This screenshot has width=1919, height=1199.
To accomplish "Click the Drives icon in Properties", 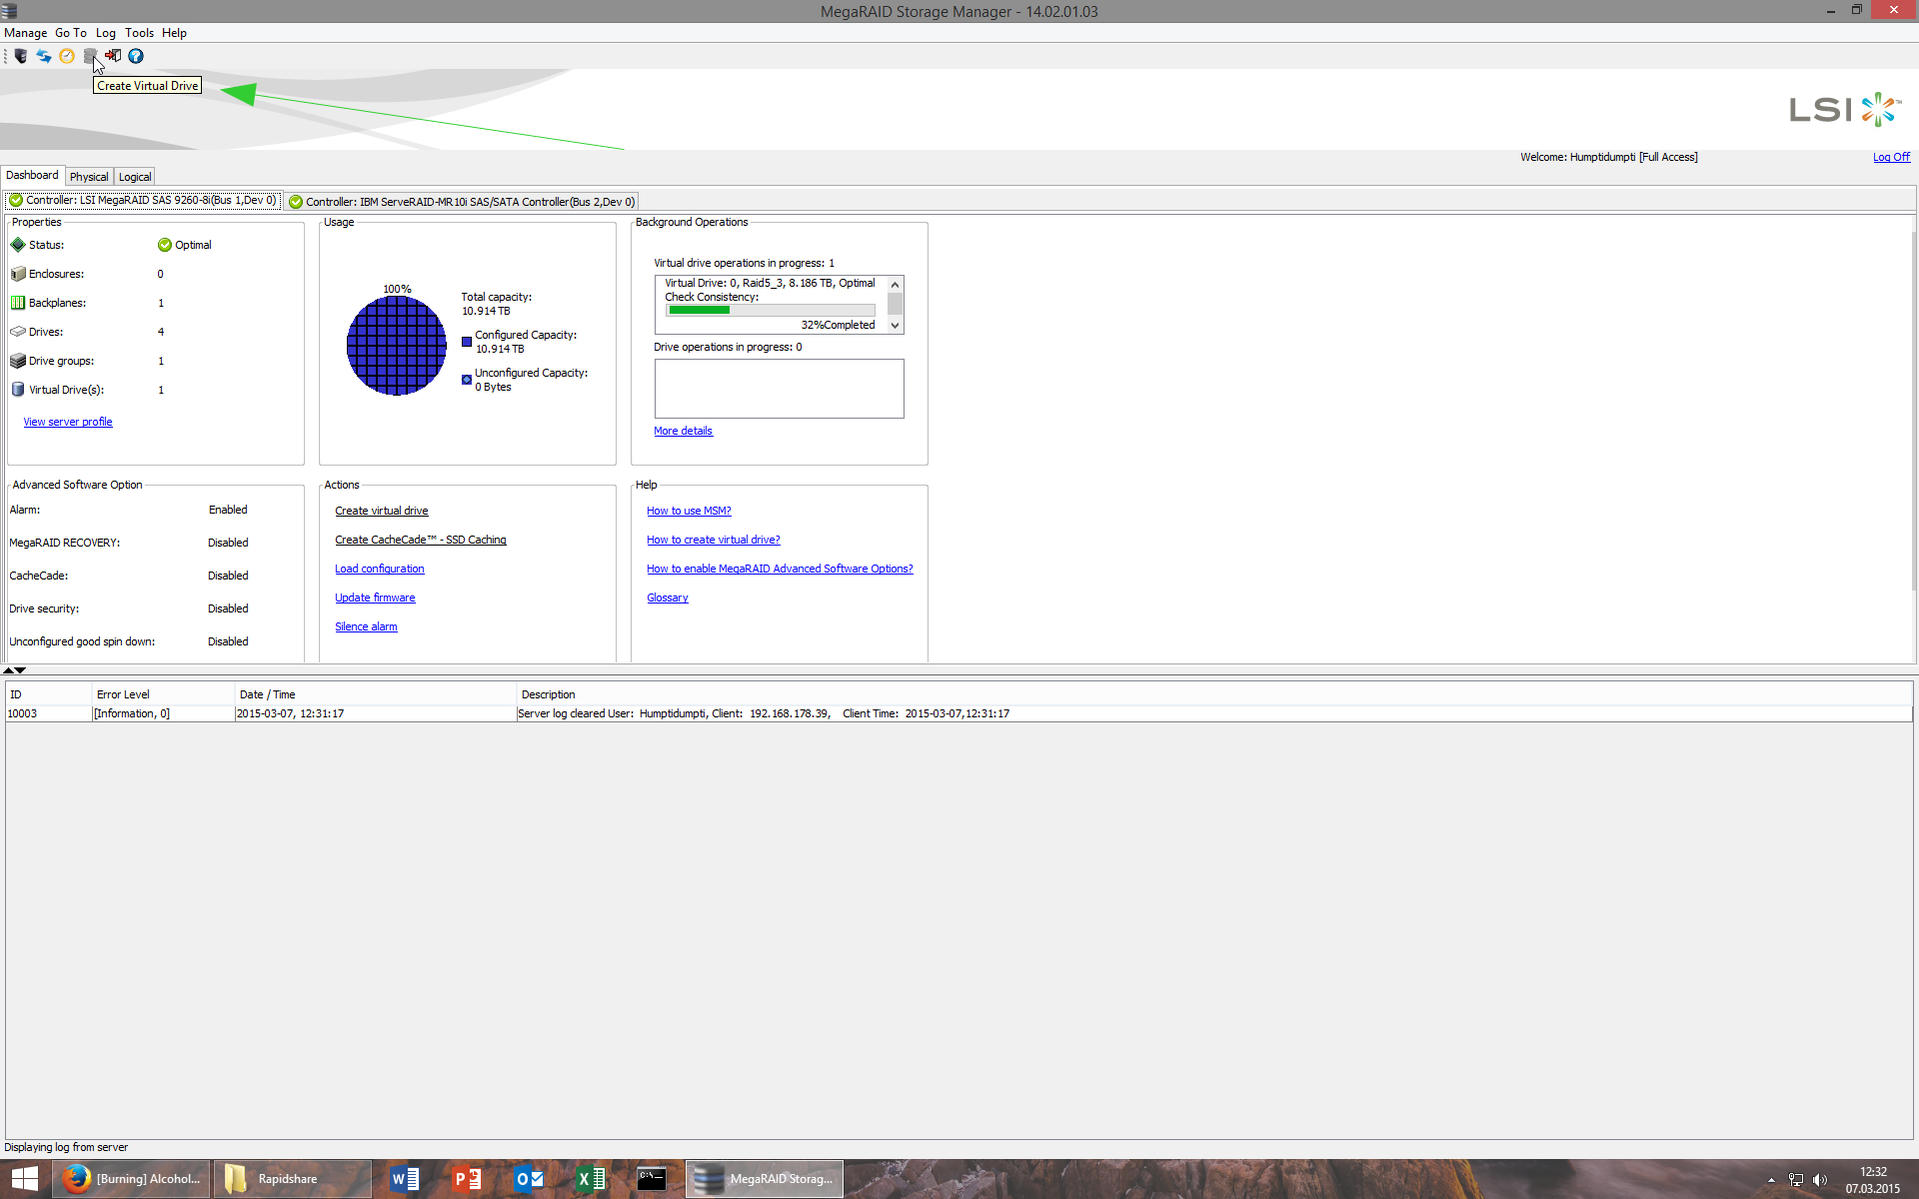I will point(18,332).
